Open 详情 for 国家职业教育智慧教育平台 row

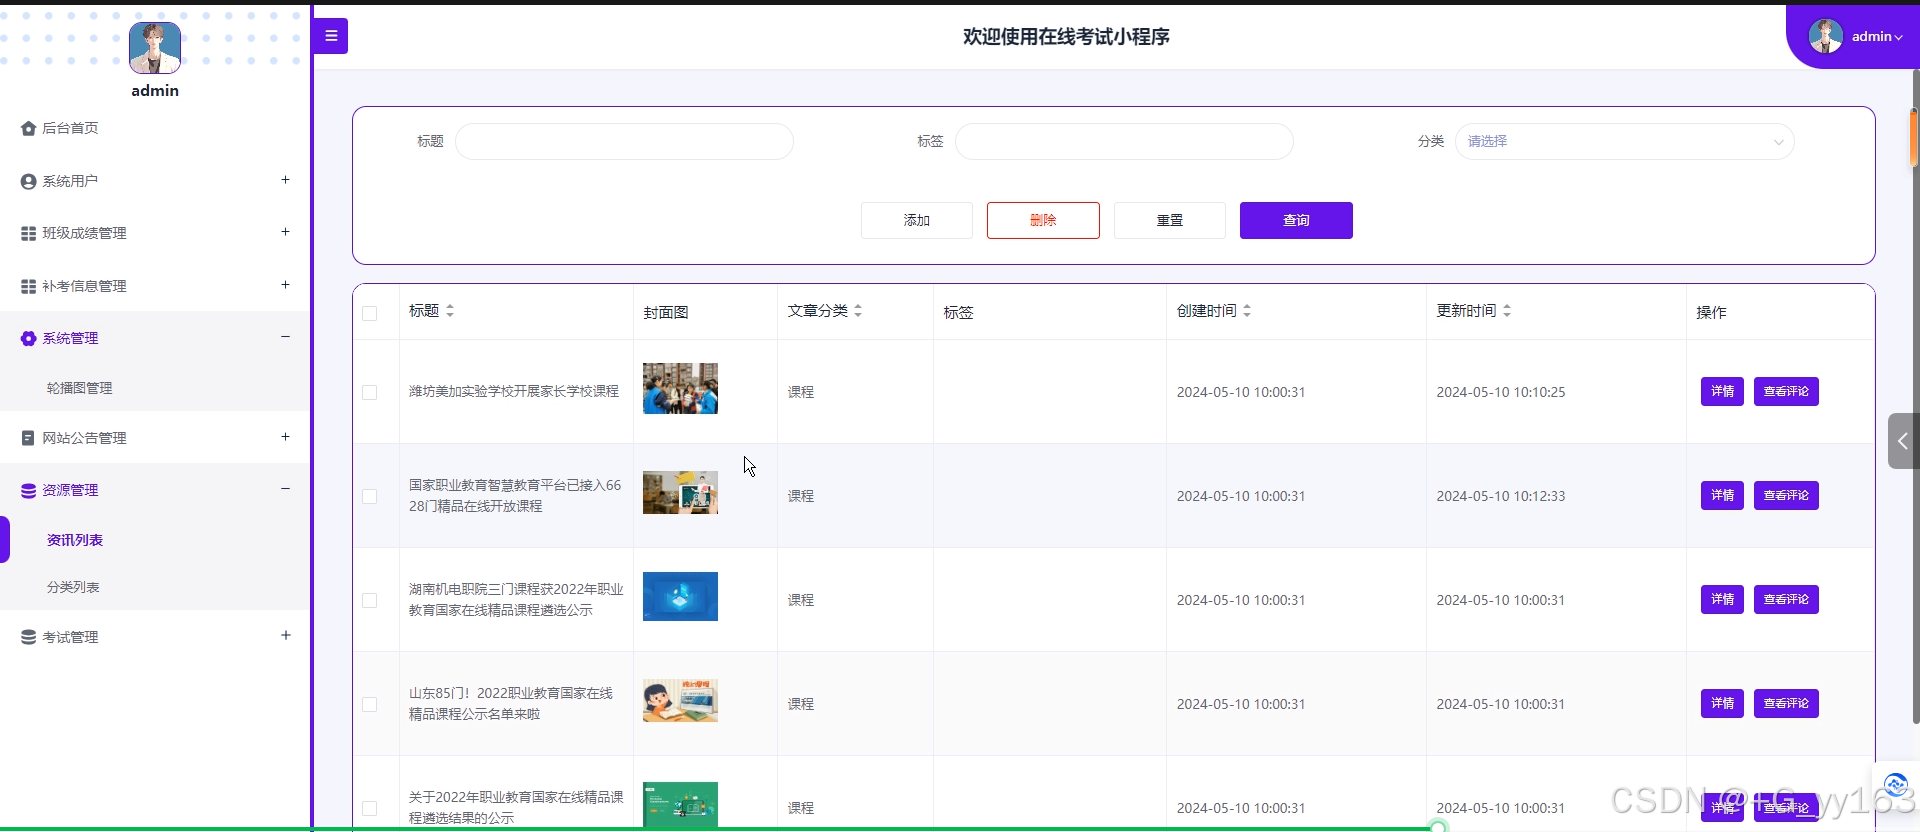click(x=1722, y=496)
